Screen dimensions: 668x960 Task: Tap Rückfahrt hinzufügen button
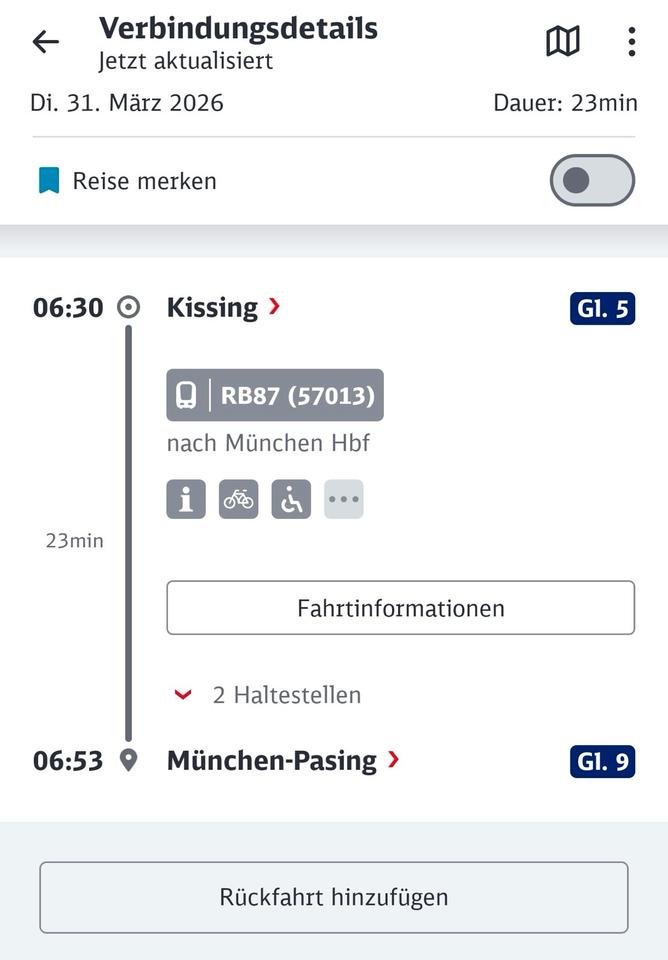[x=334, y=897]
